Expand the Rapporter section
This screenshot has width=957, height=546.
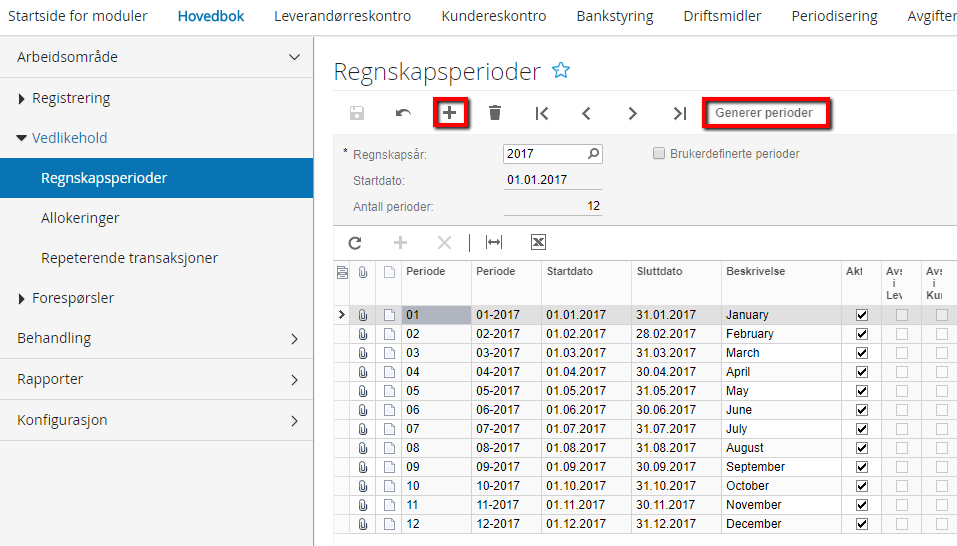point(294,379)
